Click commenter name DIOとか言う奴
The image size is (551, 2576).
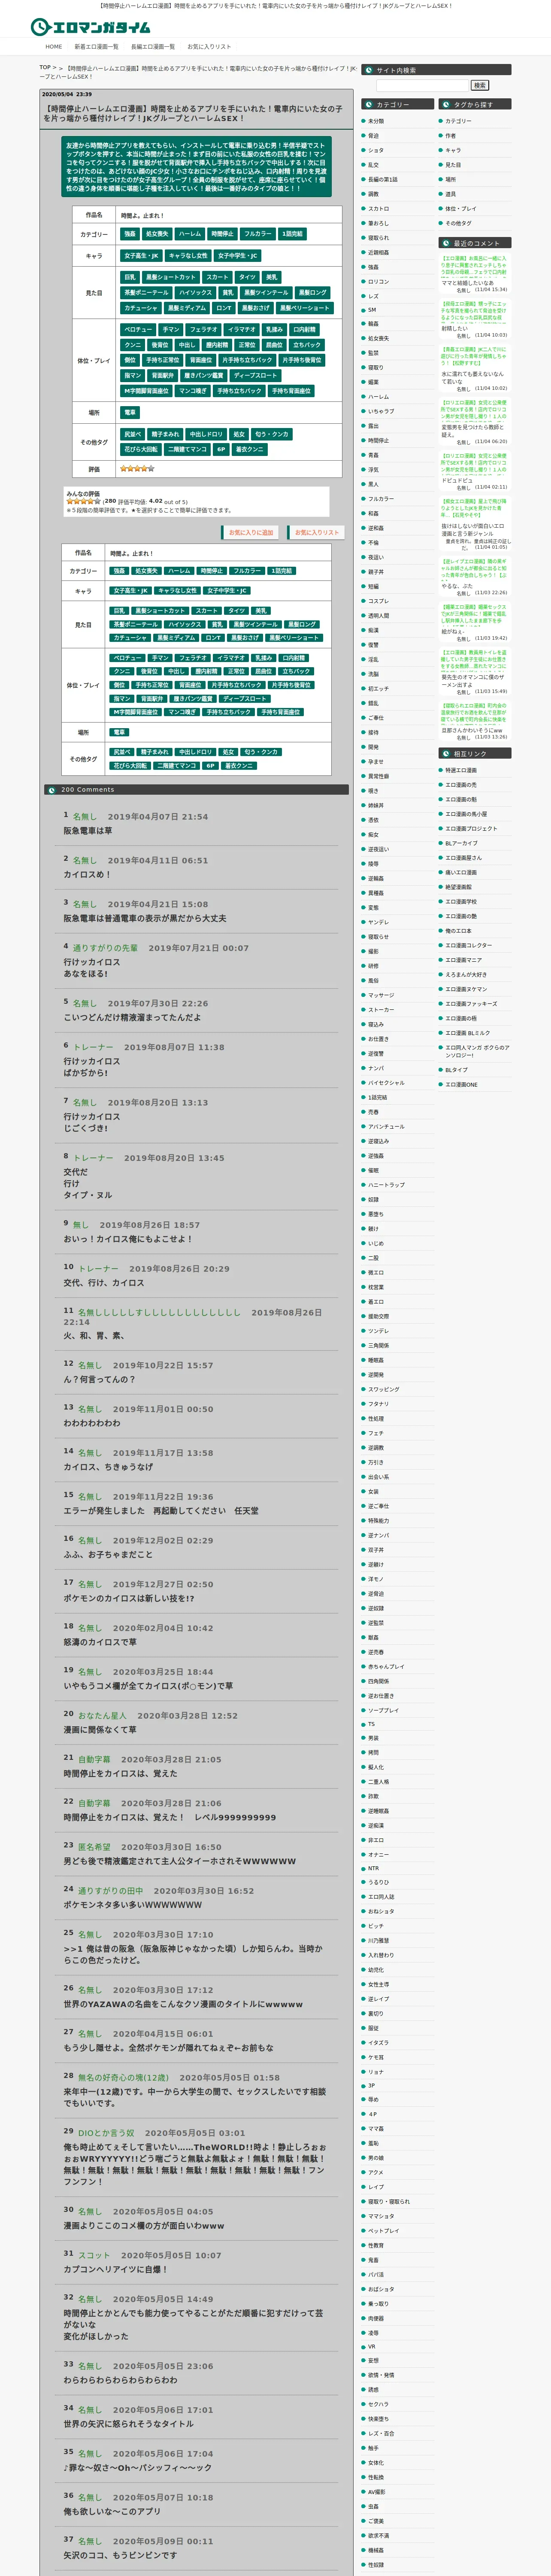point(105,2133)
